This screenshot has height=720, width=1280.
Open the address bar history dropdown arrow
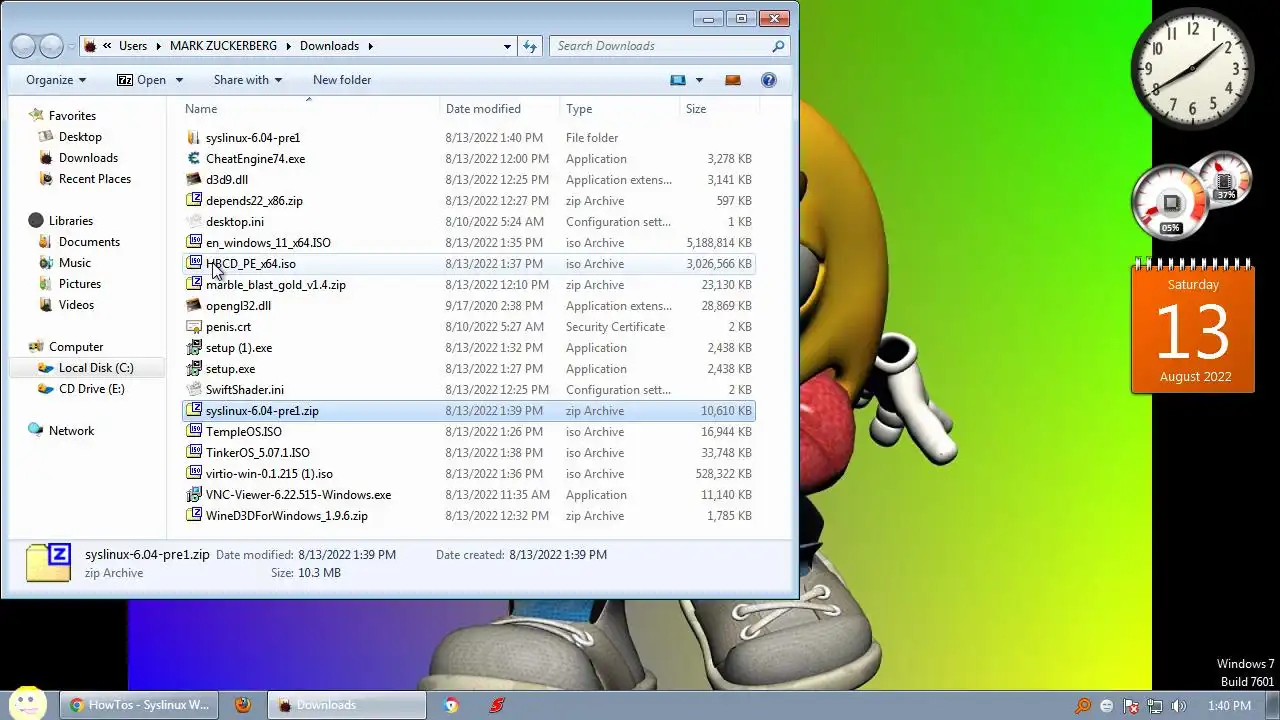click(507, 46)
